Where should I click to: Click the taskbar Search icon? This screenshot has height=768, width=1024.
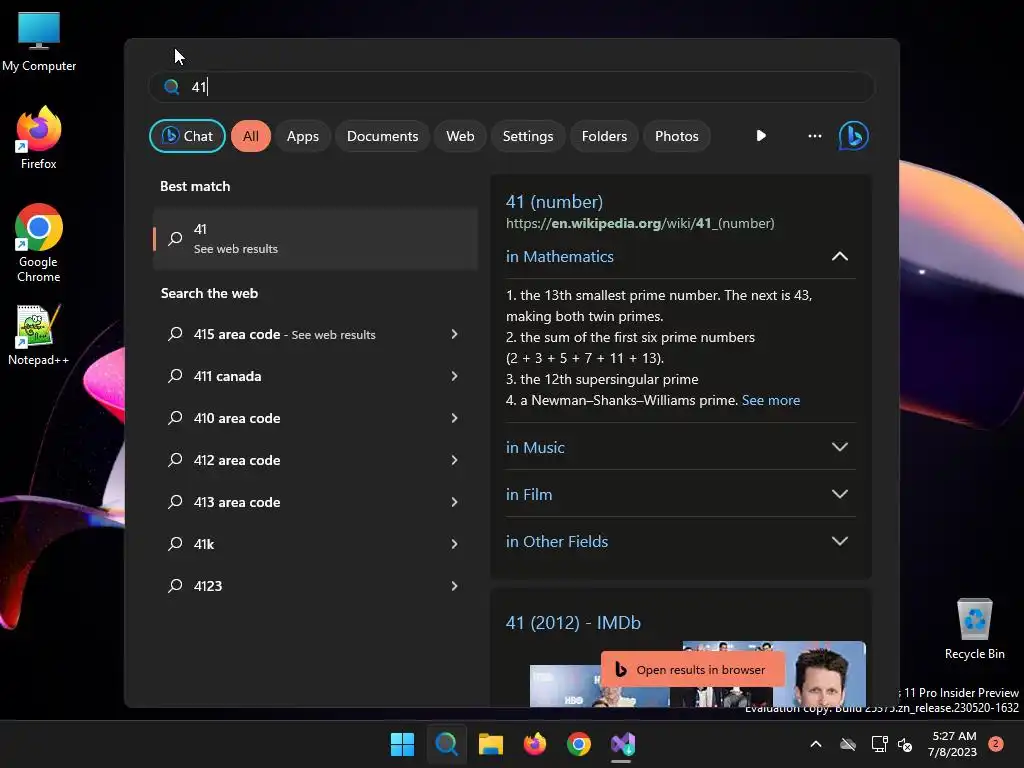pyautogui.click(x=447, y=744)
